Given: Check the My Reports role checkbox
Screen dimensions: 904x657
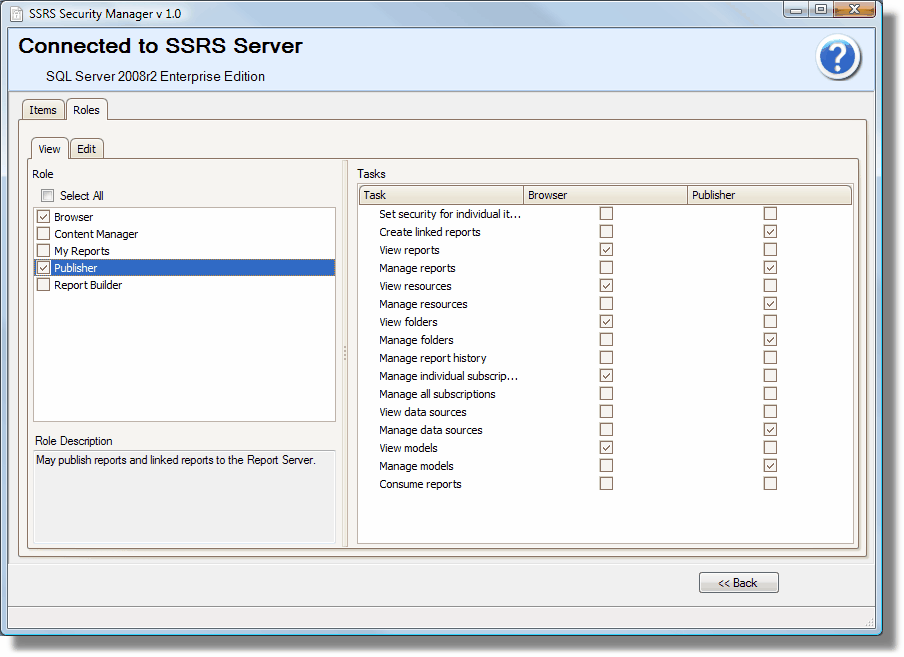Looking at the screenshot, I should pos(43,251).
